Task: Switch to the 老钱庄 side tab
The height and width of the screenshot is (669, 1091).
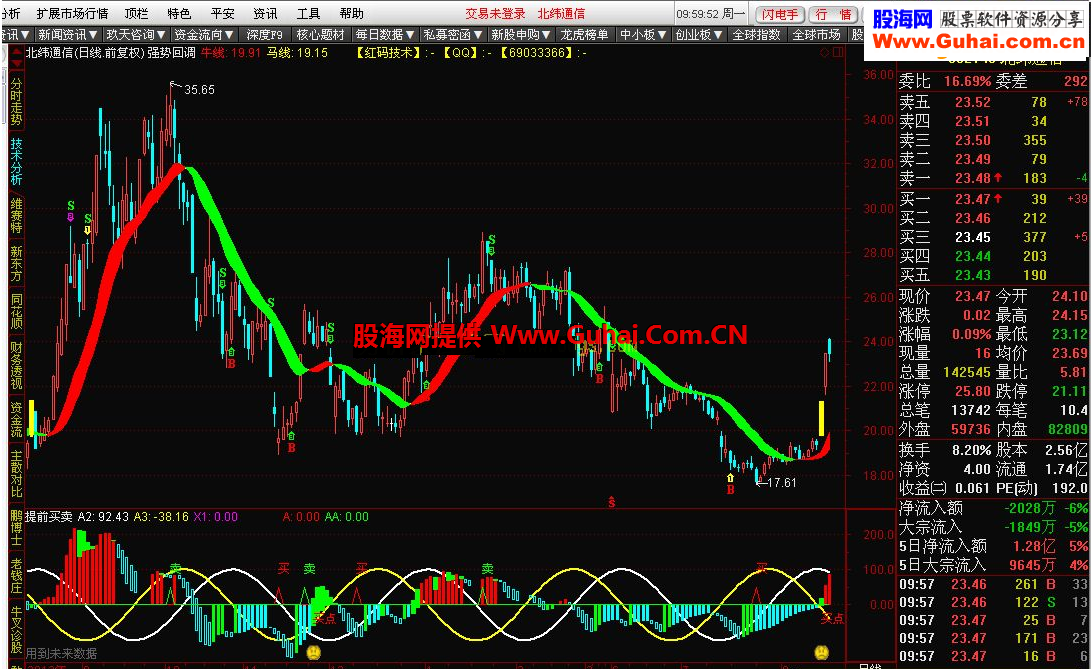Action: click(x=17, y=576)
